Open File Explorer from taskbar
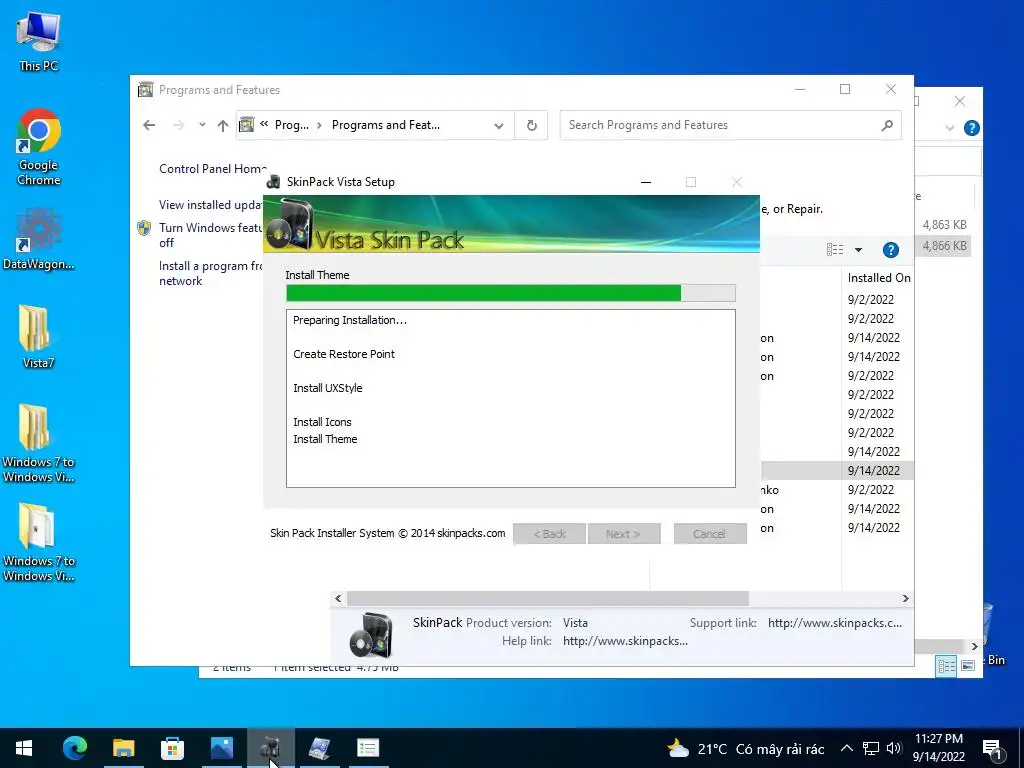Screen dimensions: 1024x768 (123, 748)
